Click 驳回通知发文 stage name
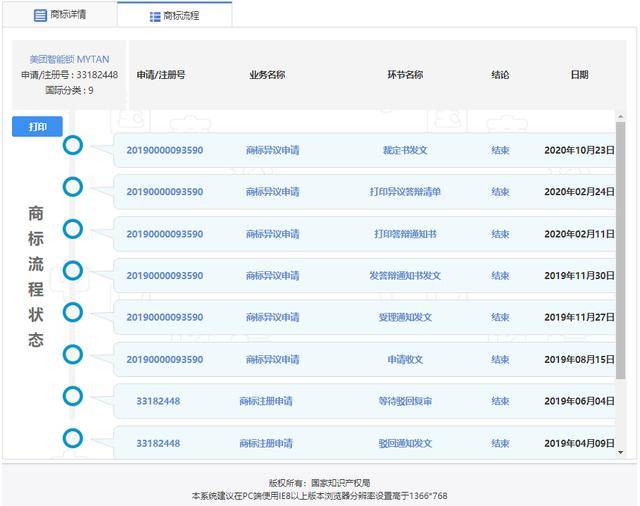The image size is (640, 506). coord(405,444)
